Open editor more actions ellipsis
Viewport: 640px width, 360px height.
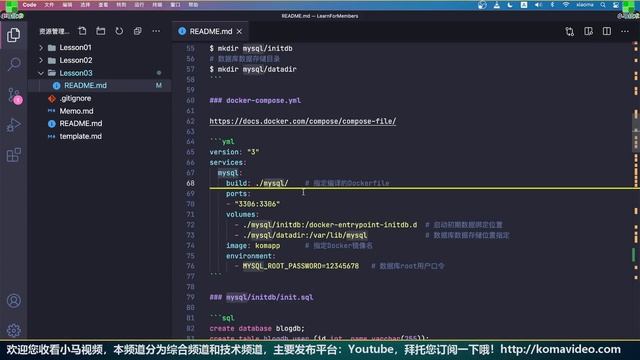[x=625, y=31]
